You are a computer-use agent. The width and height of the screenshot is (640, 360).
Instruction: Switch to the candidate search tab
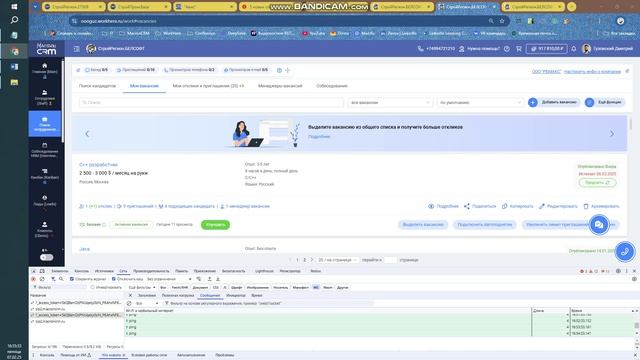[97, 86]
